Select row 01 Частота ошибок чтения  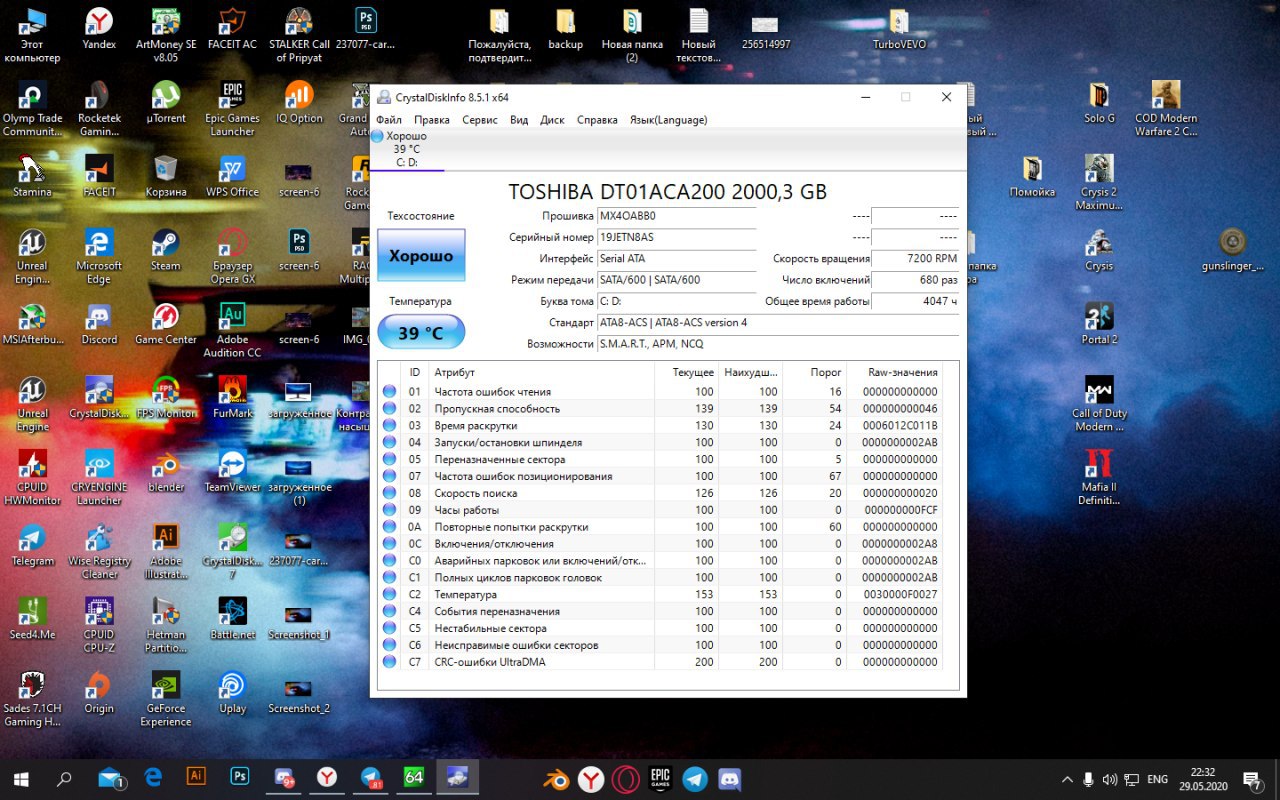pyautogui.click(x=662, y=392)
